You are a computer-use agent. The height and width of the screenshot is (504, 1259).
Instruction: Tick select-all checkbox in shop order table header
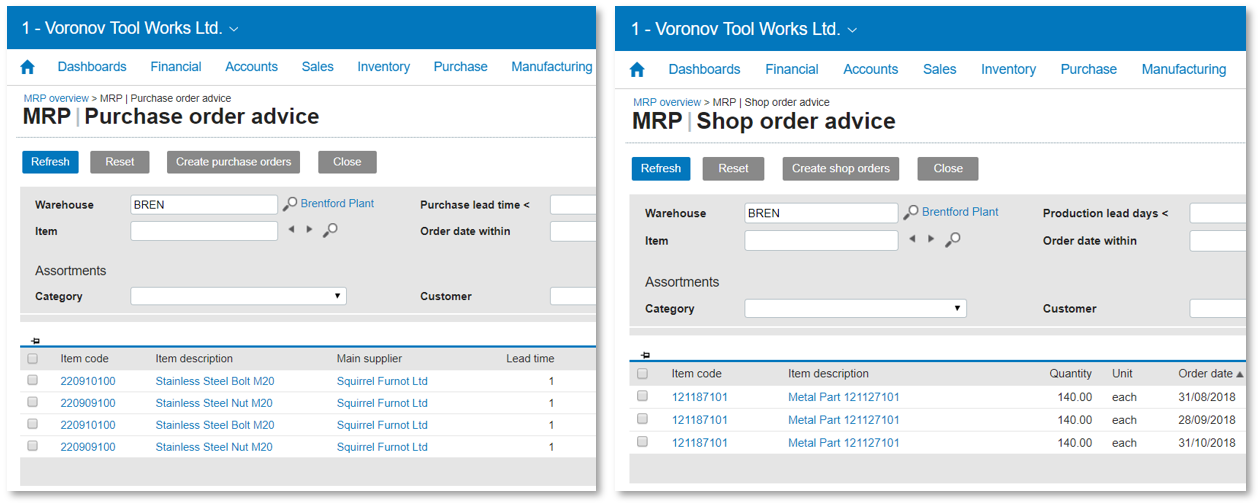point(642,374)
